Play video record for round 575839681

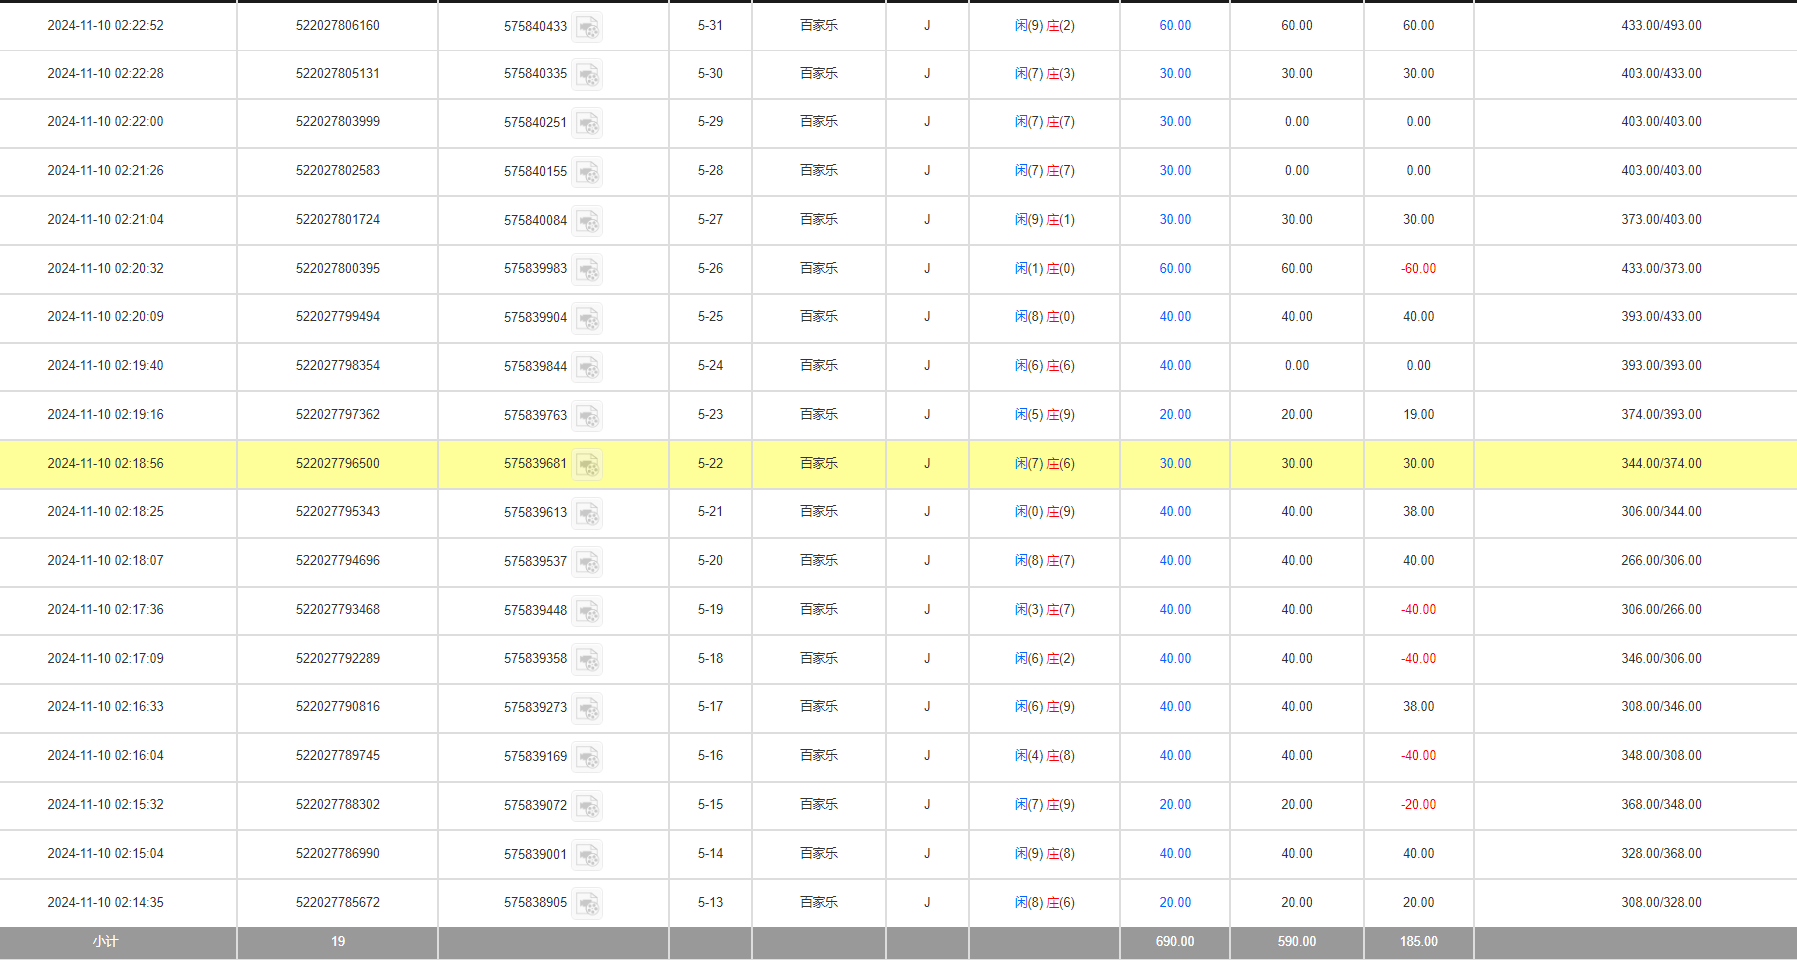pos(588,465)
